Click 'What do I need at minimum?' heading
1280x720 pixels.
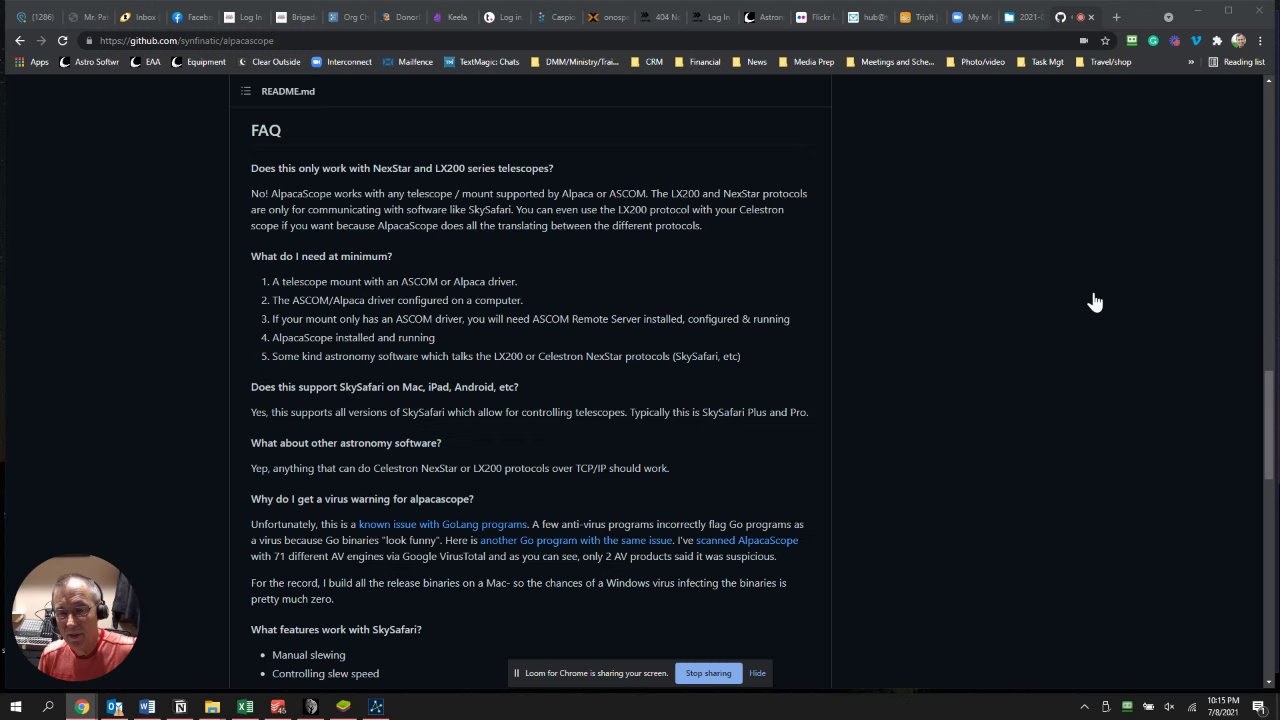pos(321,256)
